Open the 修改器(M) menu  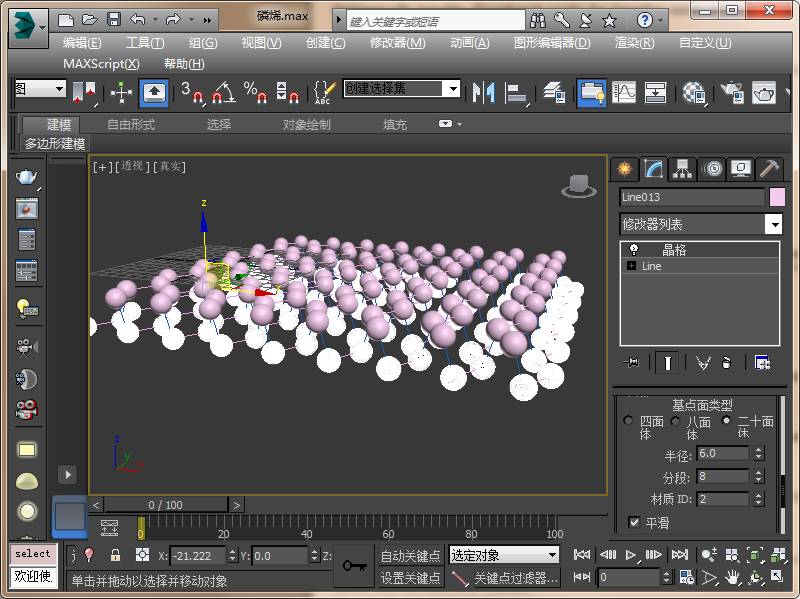tap(397, 42)
